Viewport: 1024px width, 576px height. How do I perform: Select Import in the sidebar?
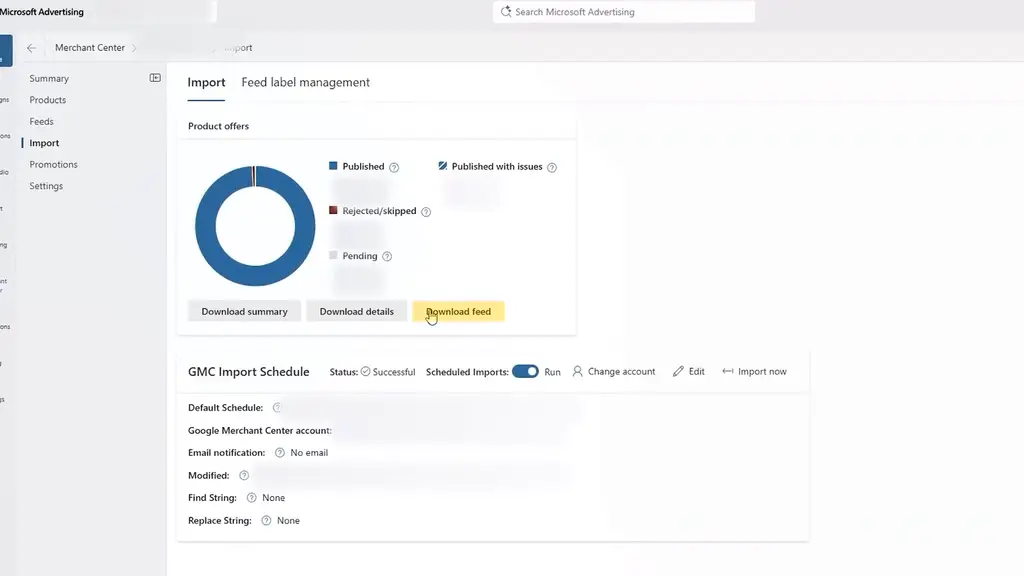44,143
